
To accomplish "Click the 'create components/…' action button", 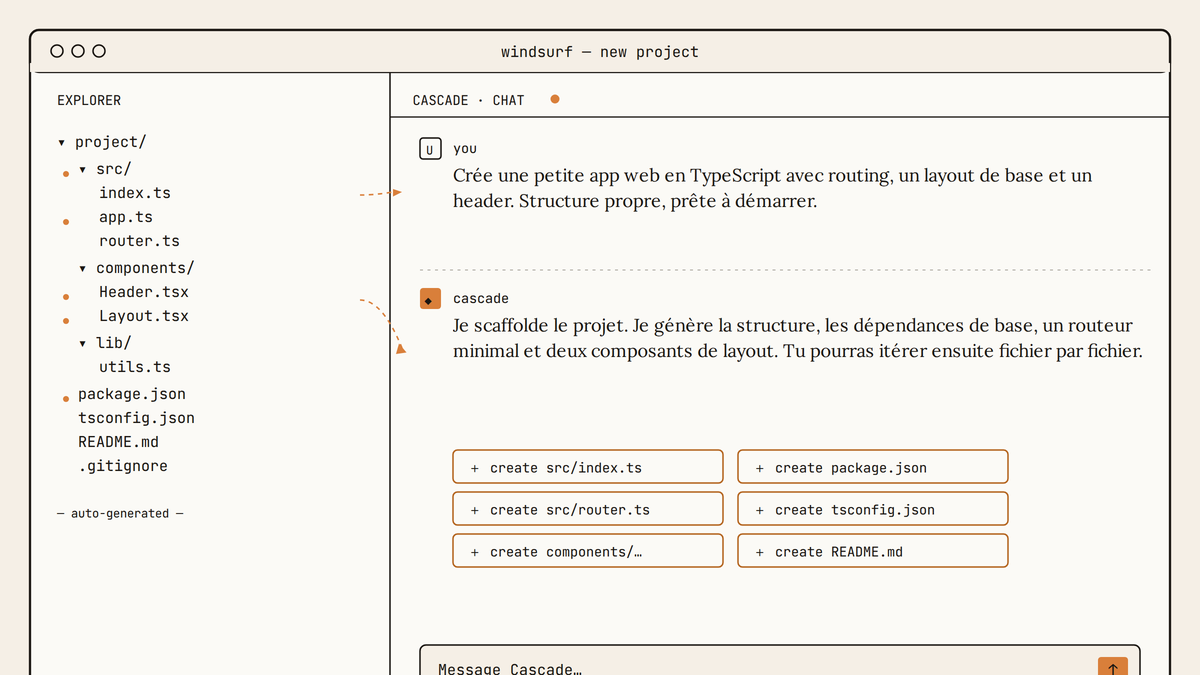I will [588, 551].
